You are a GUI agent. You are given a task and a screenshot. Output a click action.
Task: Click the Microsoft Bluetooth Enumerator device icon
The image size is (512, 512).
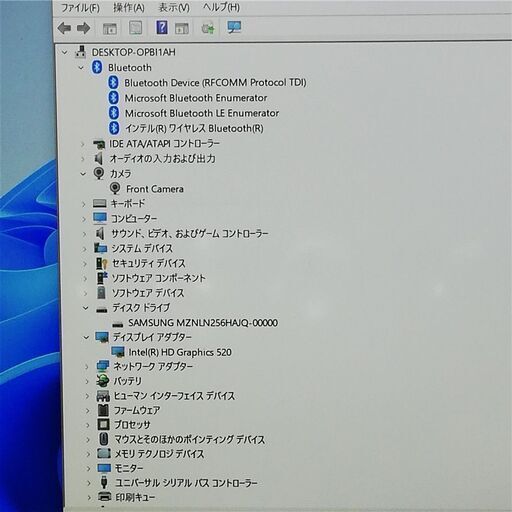114,98
